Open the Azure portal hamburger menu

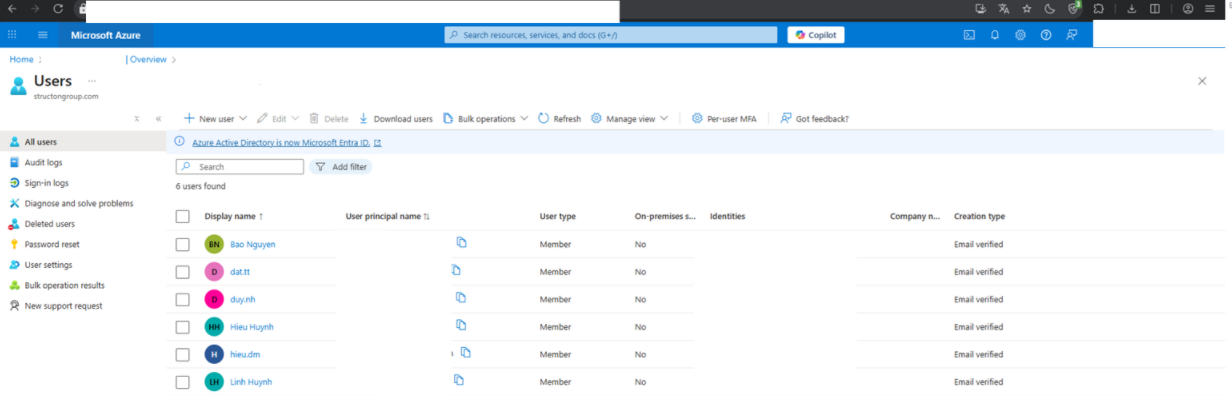coord(43,35)
